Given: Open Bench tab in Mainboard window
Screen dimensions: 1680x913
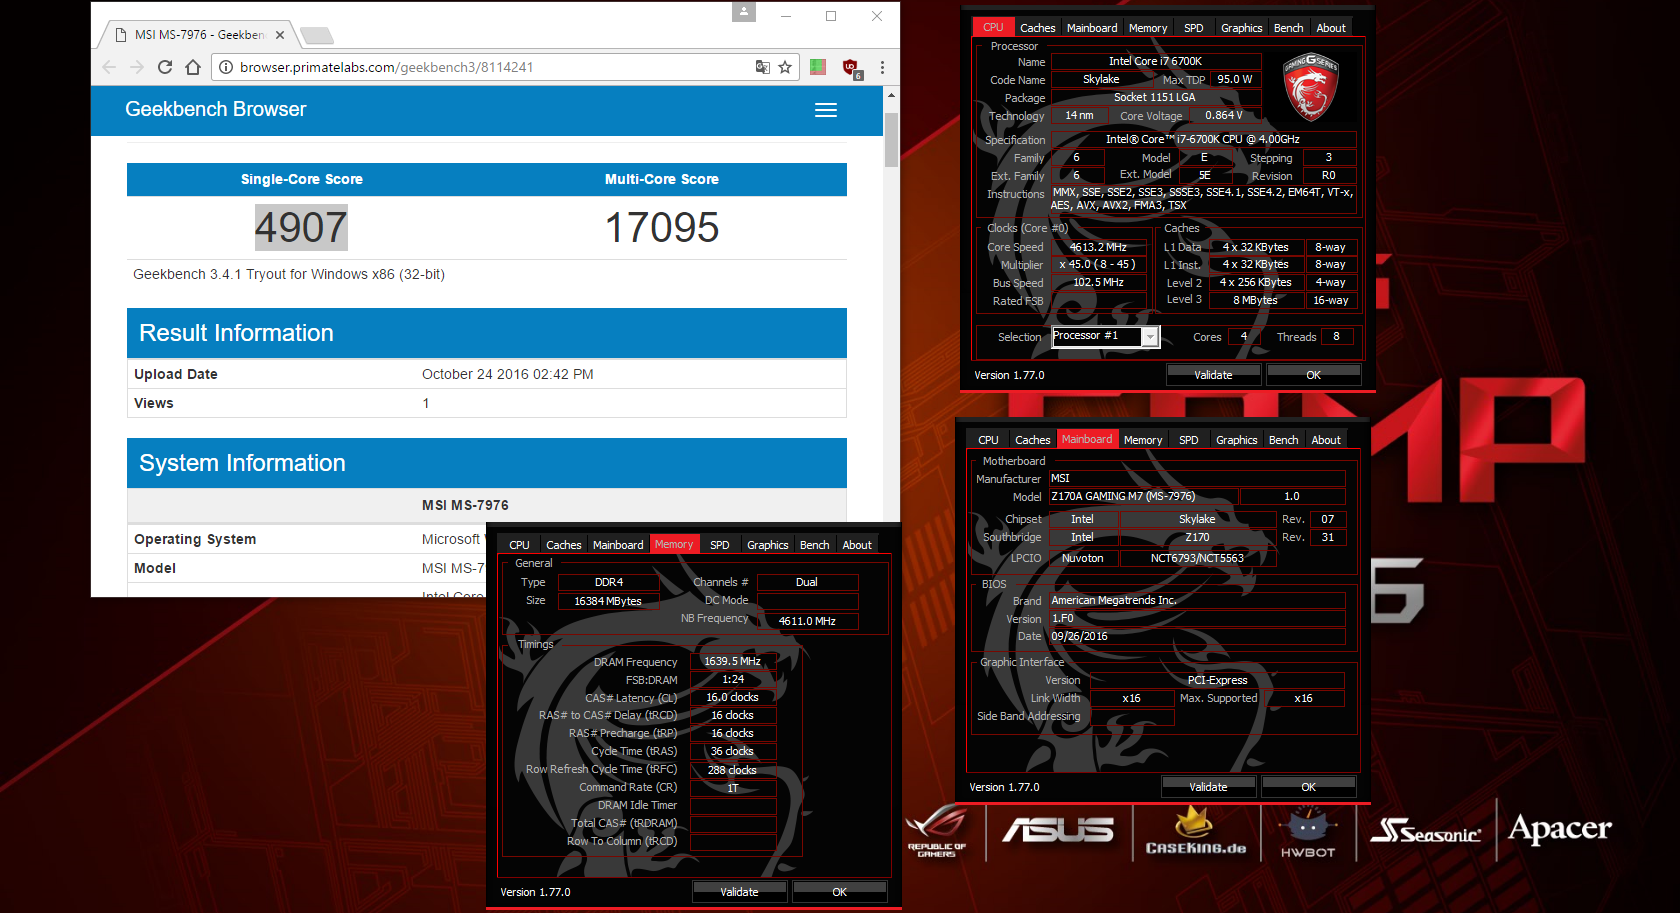Looking at the screenshot, I should pos(1283,440).
